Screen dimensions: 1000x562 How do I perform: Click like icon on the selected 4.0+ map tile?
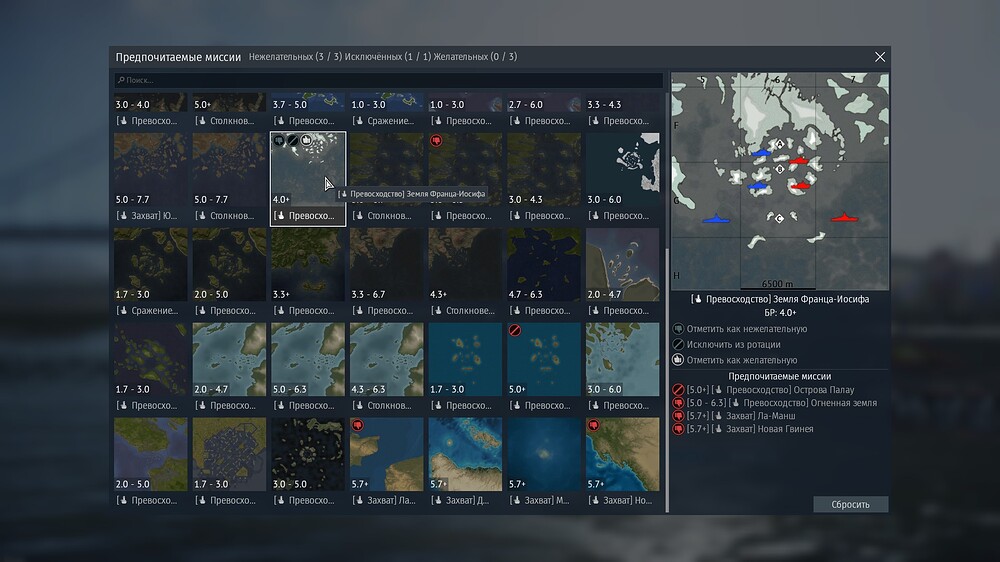pyautogui.click(x=307, y=141)
